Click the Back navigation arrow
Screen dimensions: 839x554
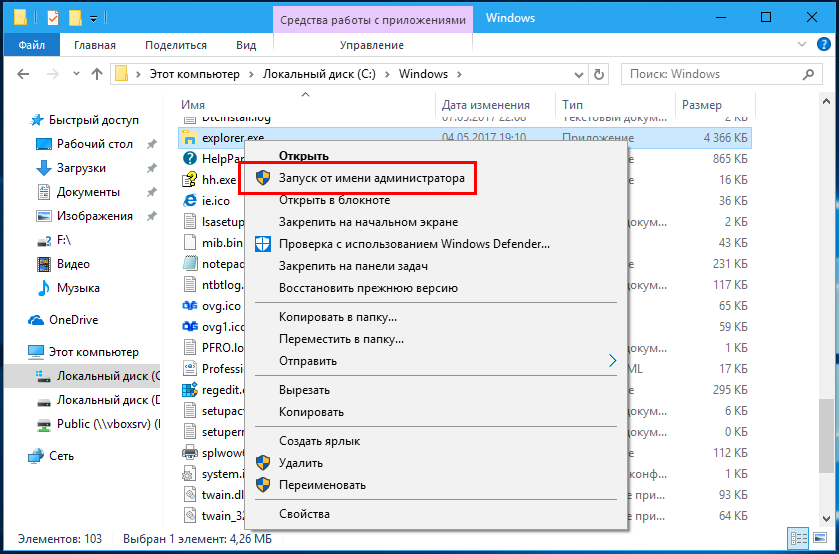click(x=23, y=74)
